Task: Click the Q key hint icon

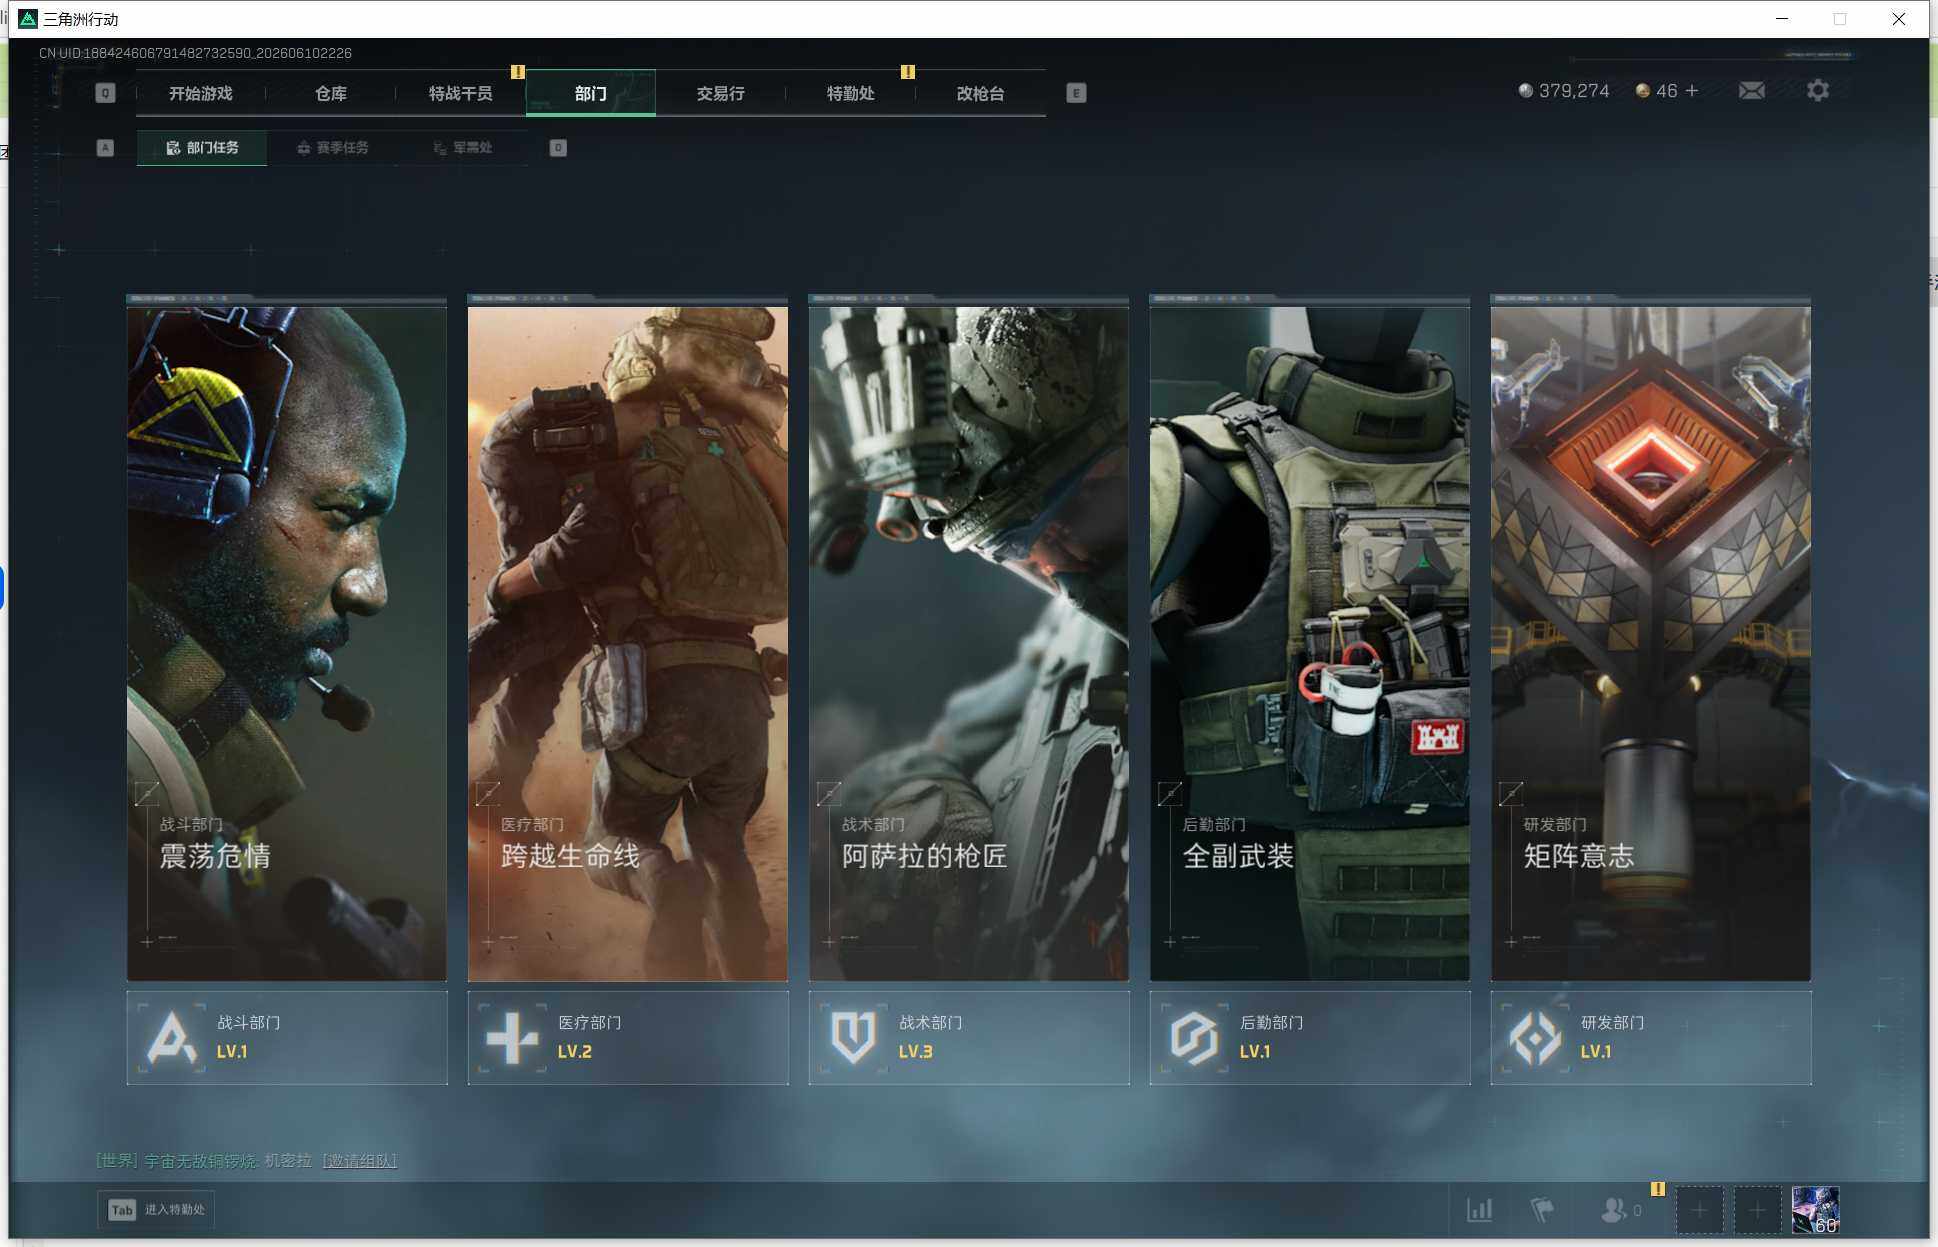Action: [105, 93]
